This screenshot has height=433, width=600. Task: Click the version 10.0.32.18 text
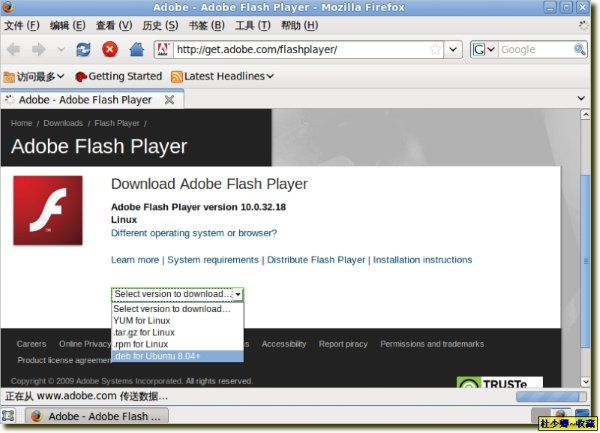click(198, 207)
